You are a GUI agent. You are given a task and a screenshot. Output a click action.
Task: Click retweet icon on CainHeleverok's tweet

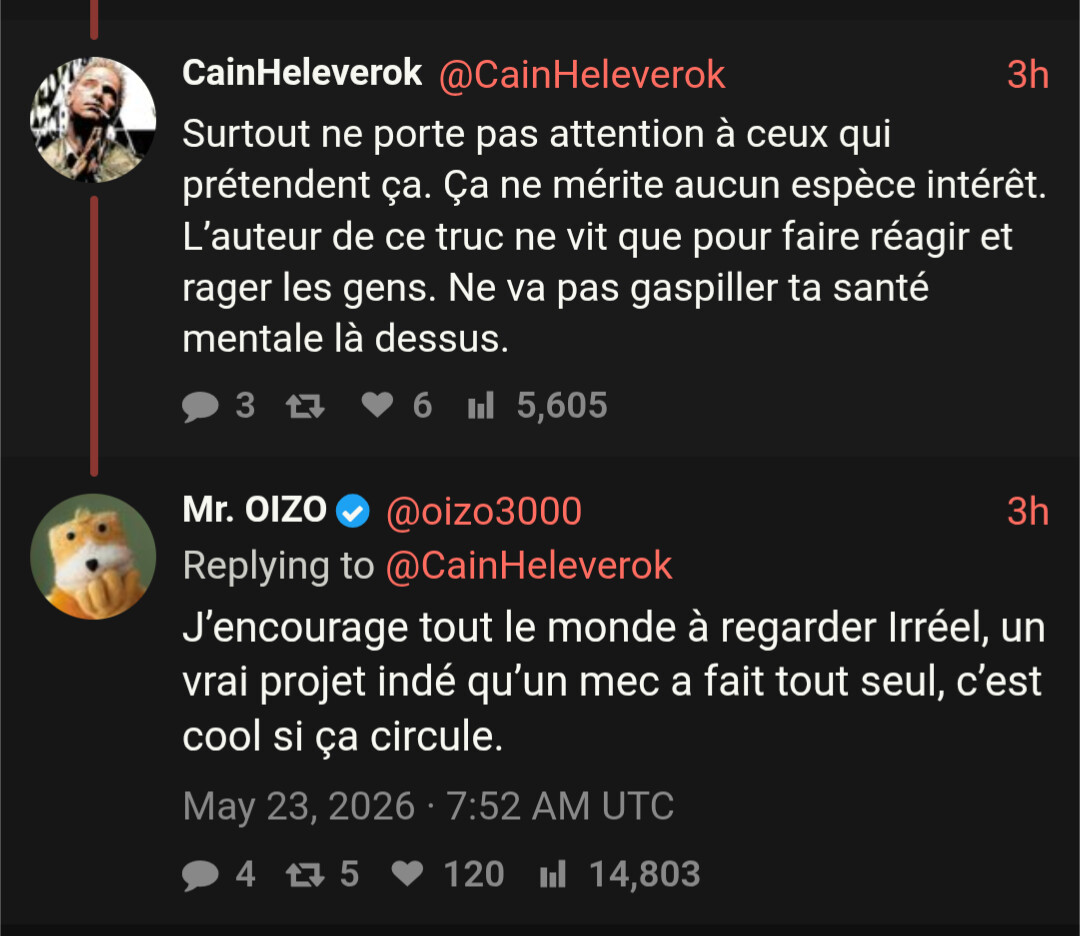[305, 406]
